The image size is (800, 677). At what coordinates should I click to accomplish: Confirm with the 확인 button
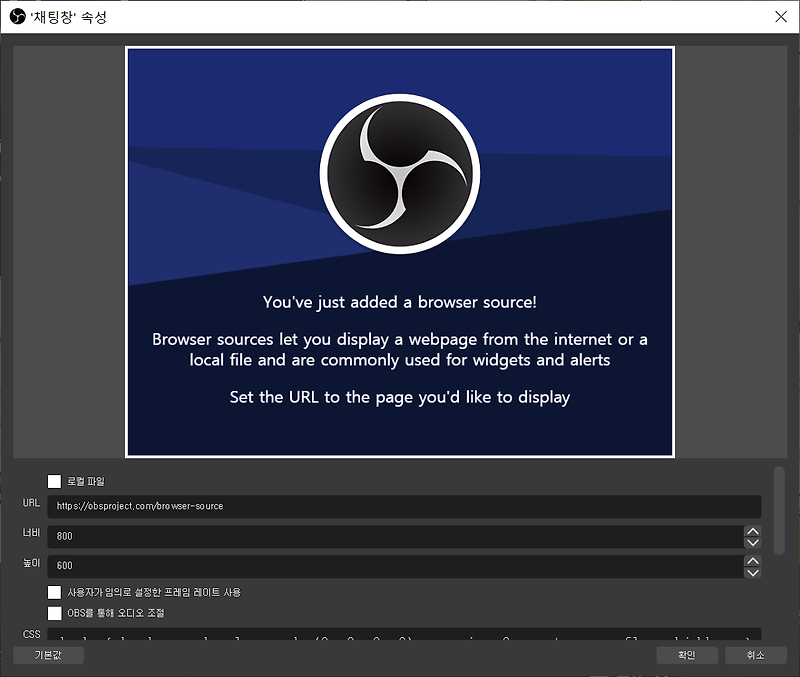point(687,655)
